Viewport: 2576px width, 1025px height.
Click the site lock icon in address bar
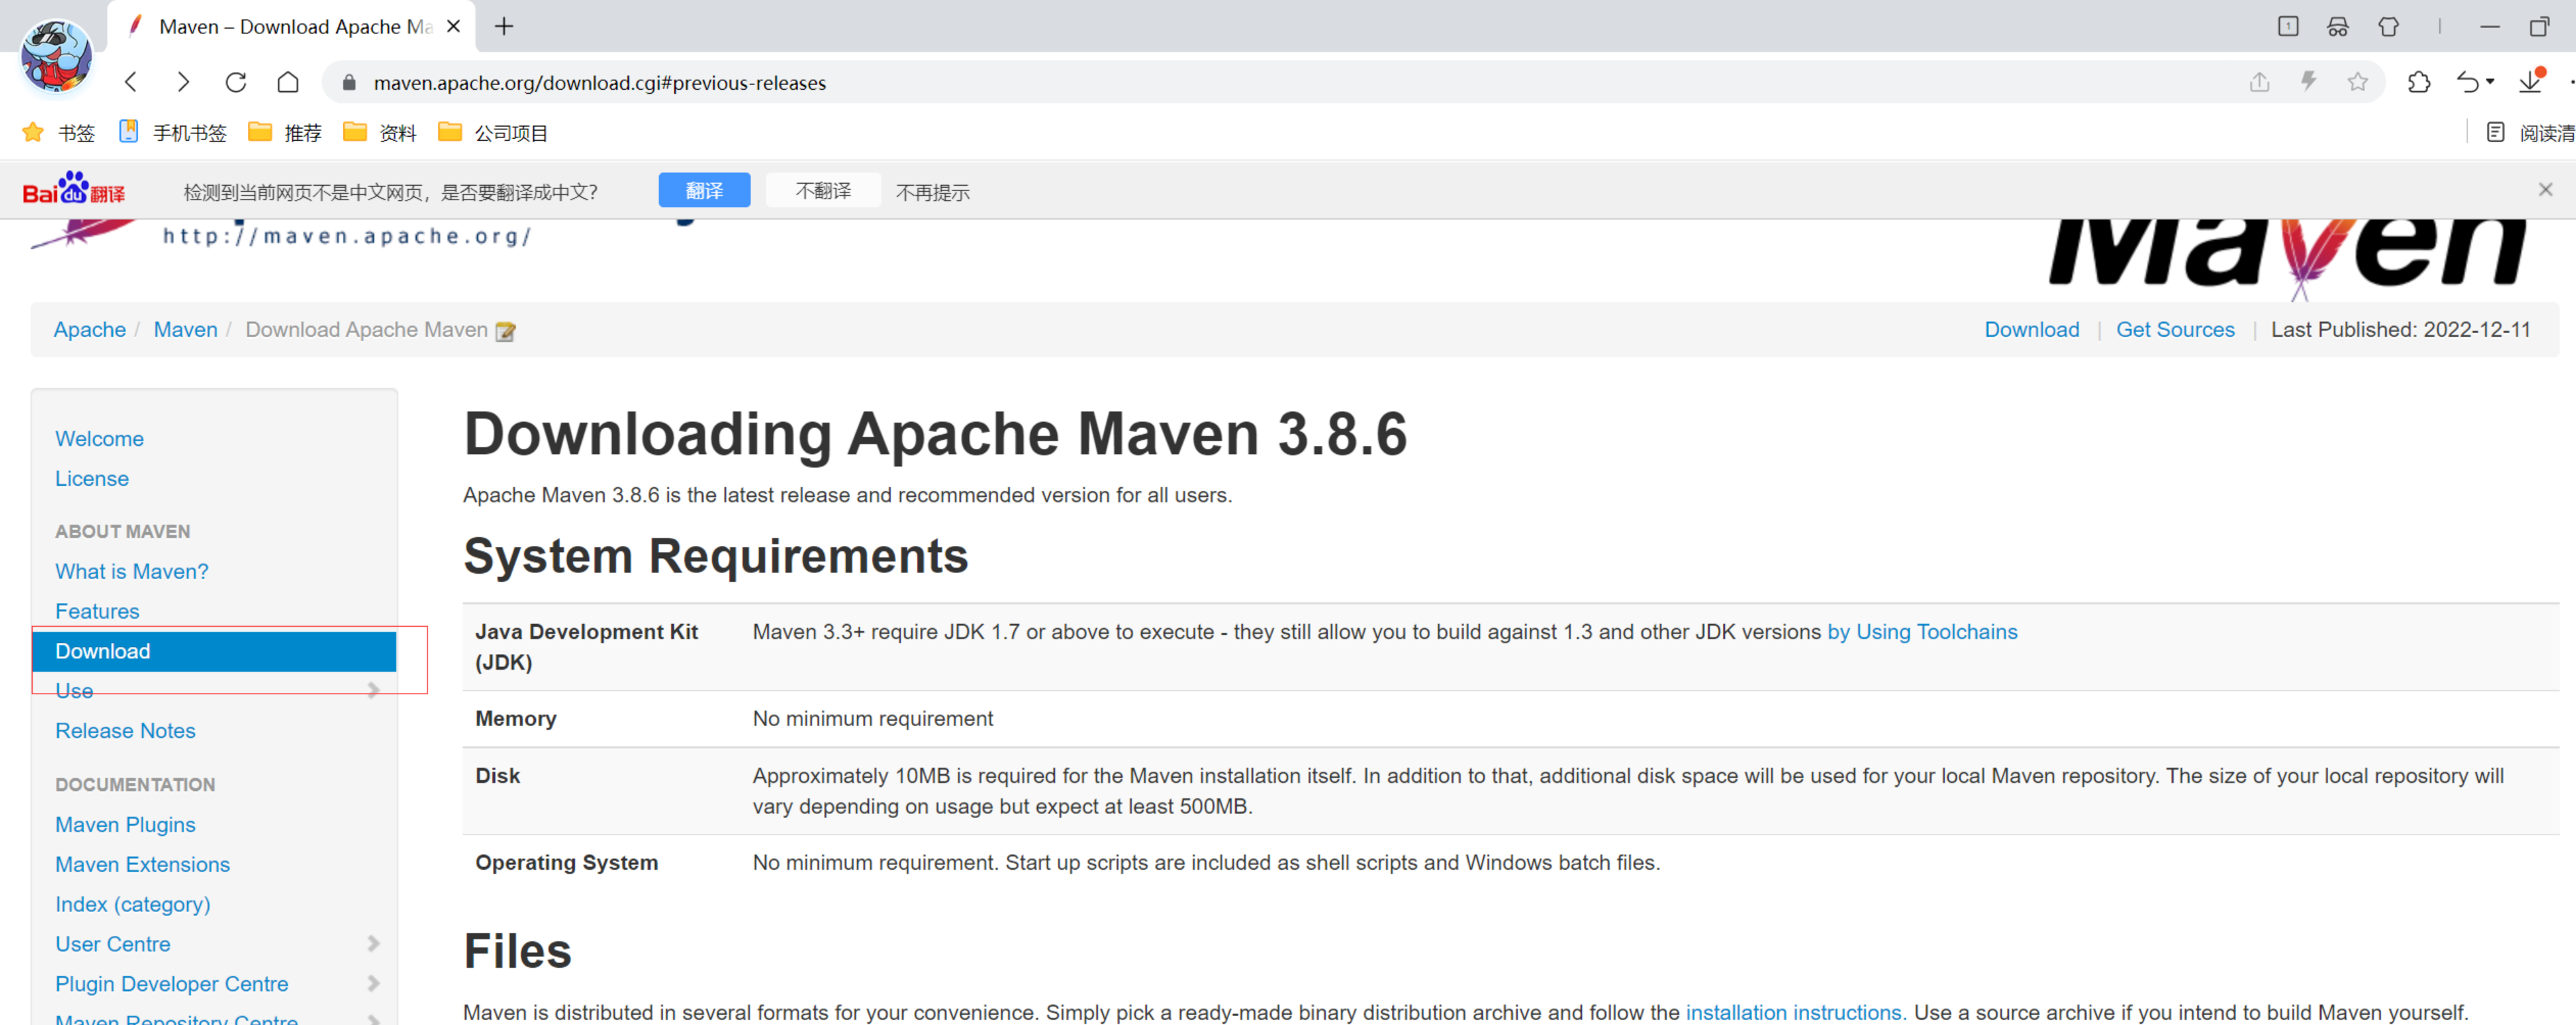349,82
